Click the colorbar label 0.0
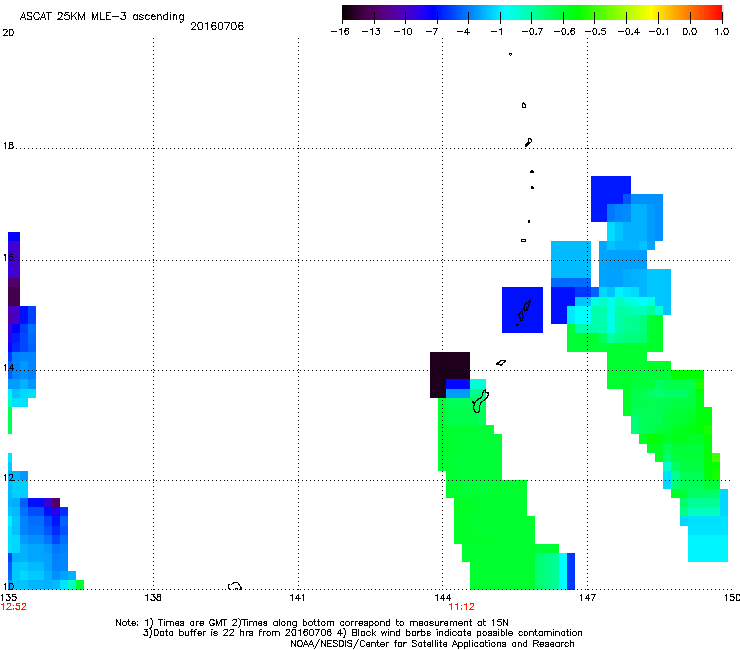 coord(690,32)
